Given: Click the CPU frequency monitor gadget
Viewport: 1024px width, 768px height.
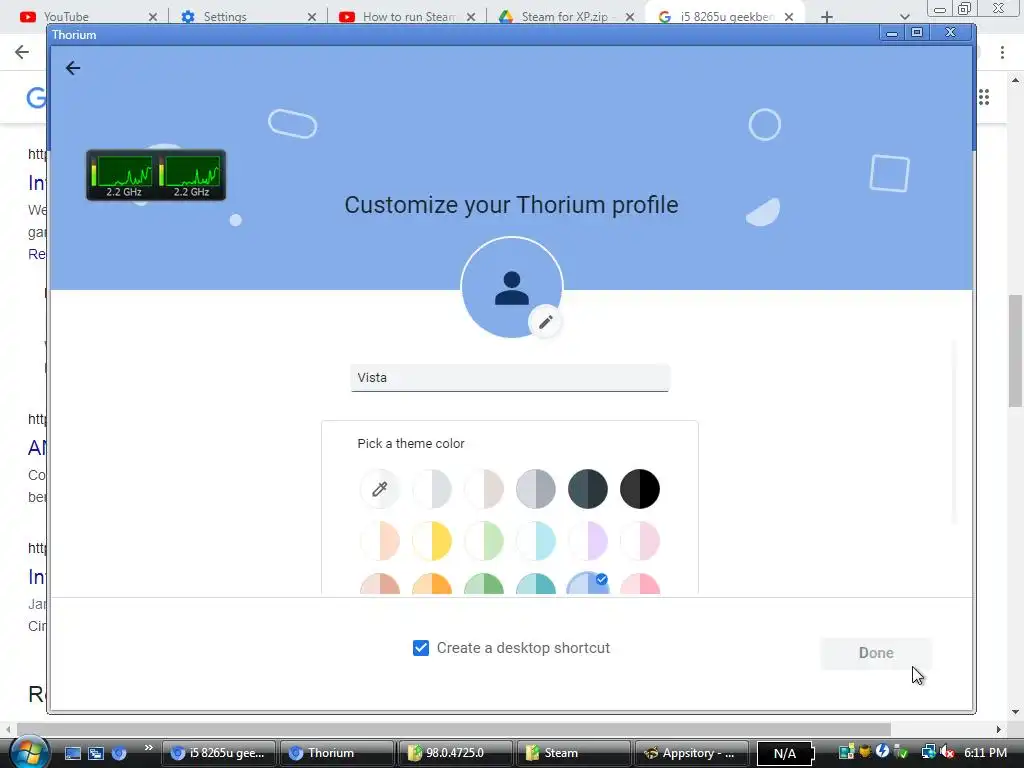Looking at the screenshot, I should click(x=156, y=175).
